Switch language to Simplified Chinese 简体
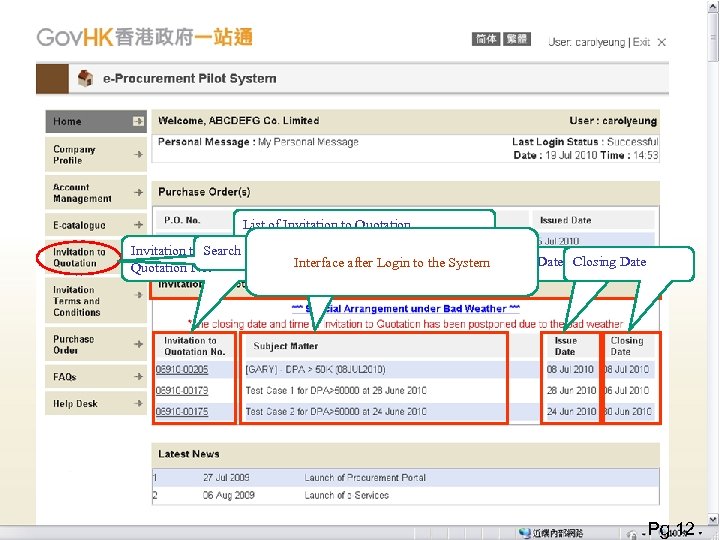Viewport: 720px width, 540px height. coord(486,39)
